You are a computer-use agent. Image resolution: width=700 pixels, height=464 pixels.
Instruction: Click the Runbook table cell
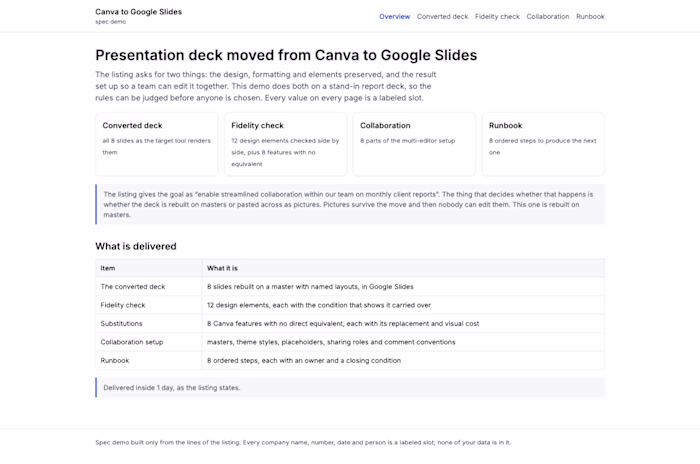pos(149,360)
